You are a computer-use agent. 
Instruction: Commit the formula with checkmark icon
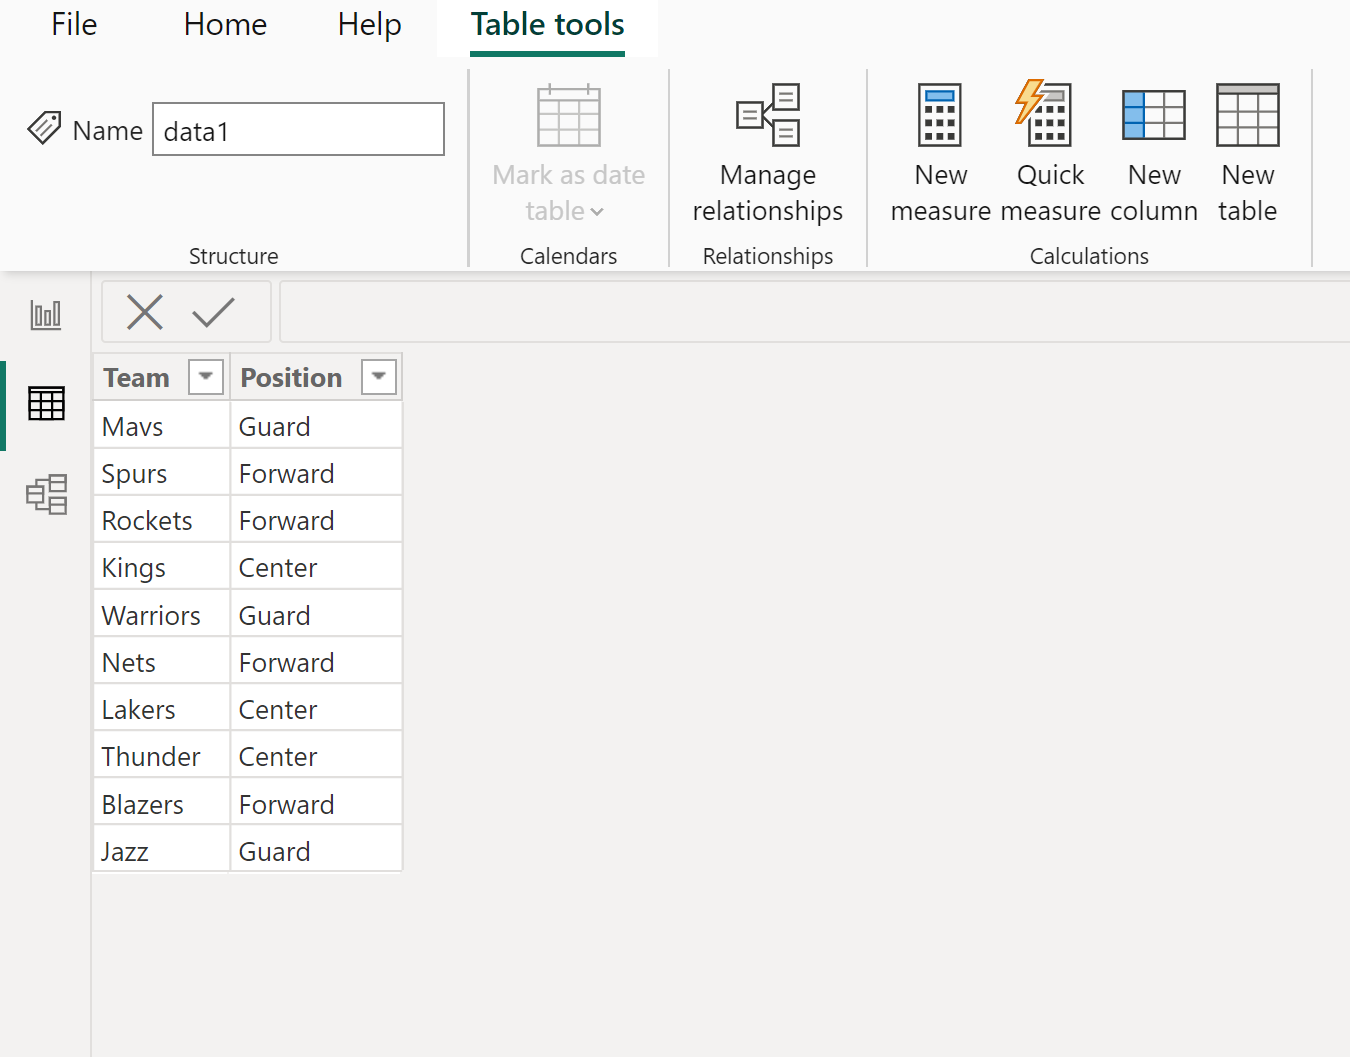click(x=213, y=312)
